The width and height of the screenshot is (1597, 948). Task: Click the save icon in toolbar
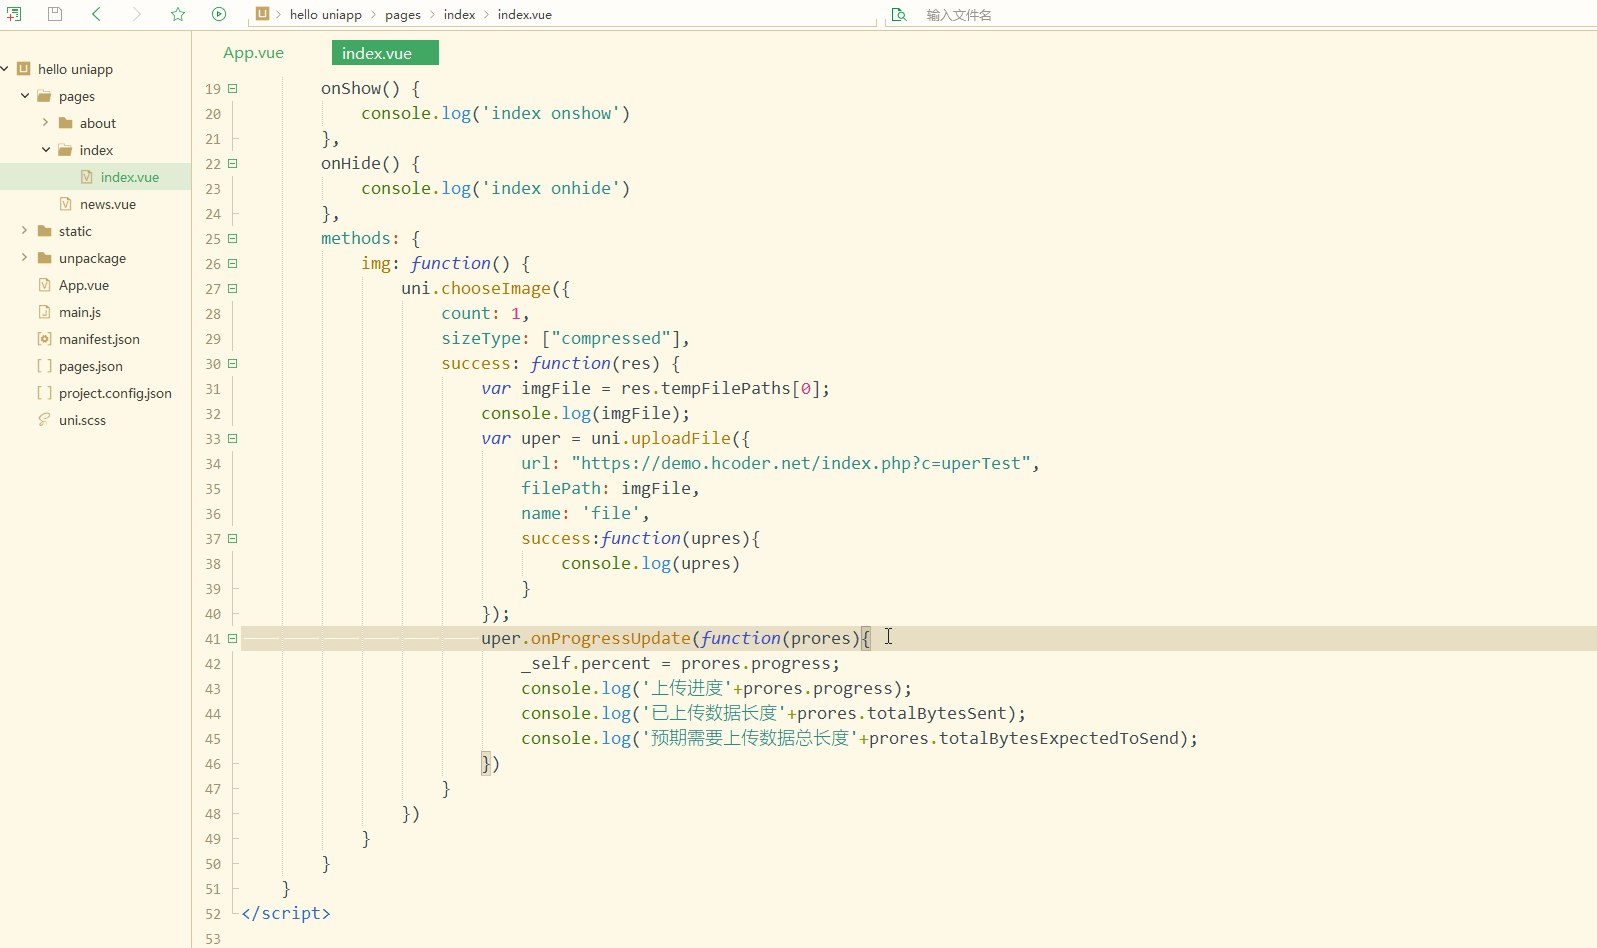[x=55, y=14]
